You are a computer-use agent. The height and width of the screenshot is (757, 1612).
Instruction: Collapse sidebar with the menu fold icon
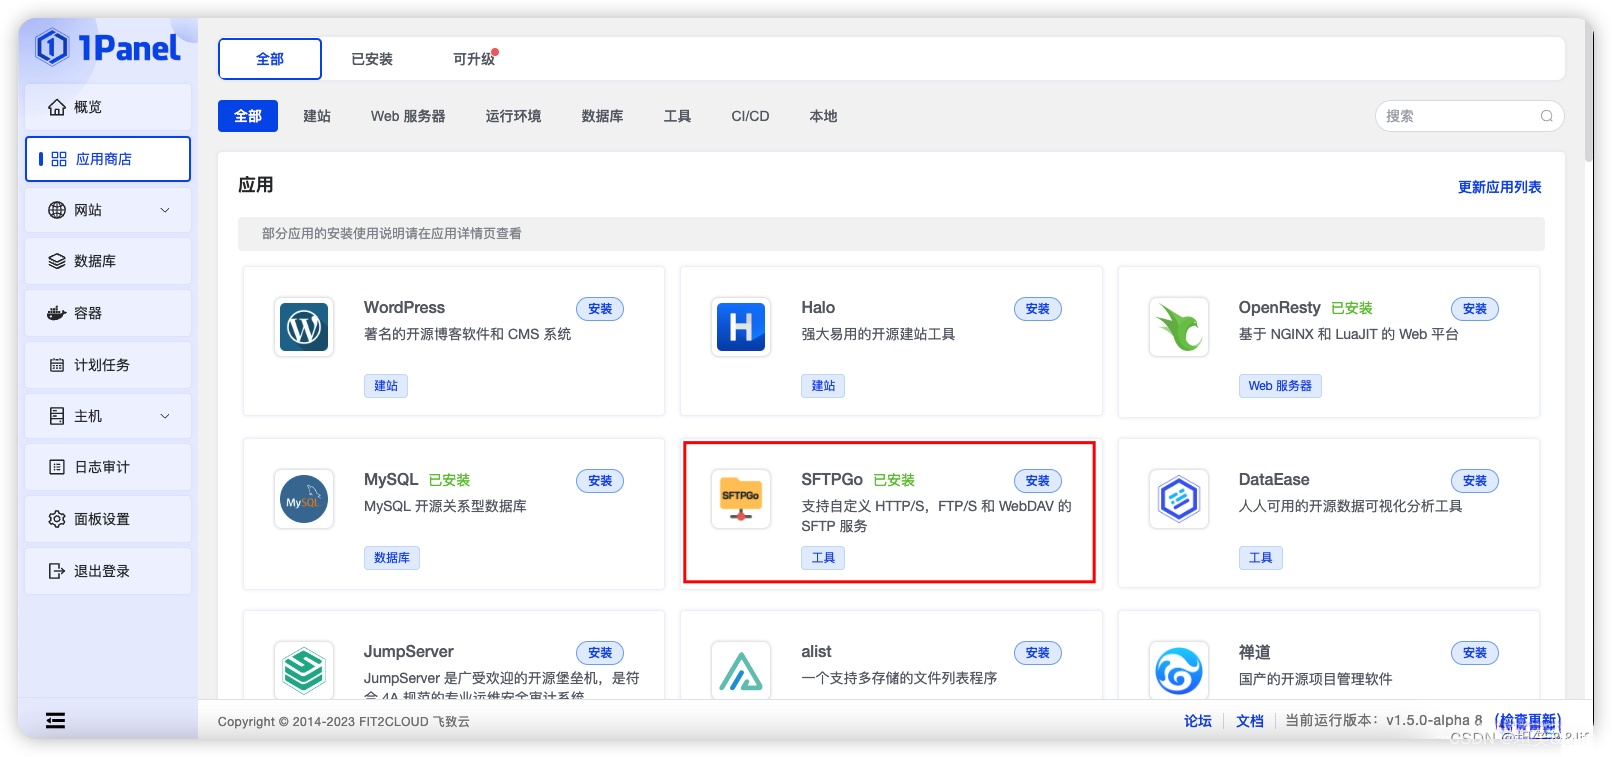click(x=56, y=720)
